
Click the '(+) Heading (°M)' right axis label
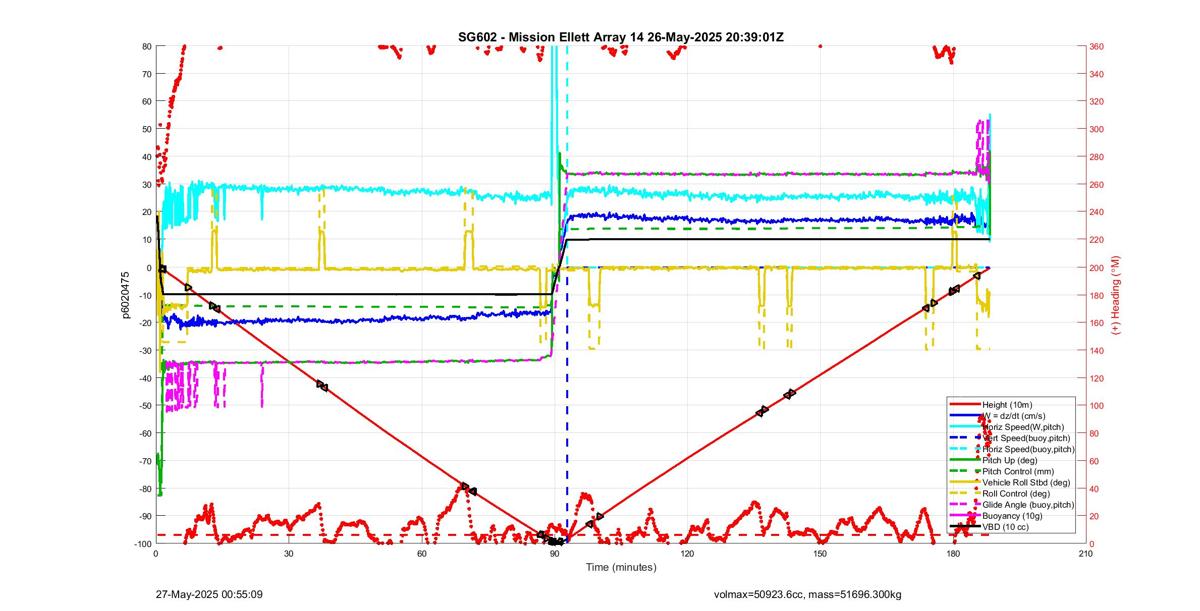1116,295
